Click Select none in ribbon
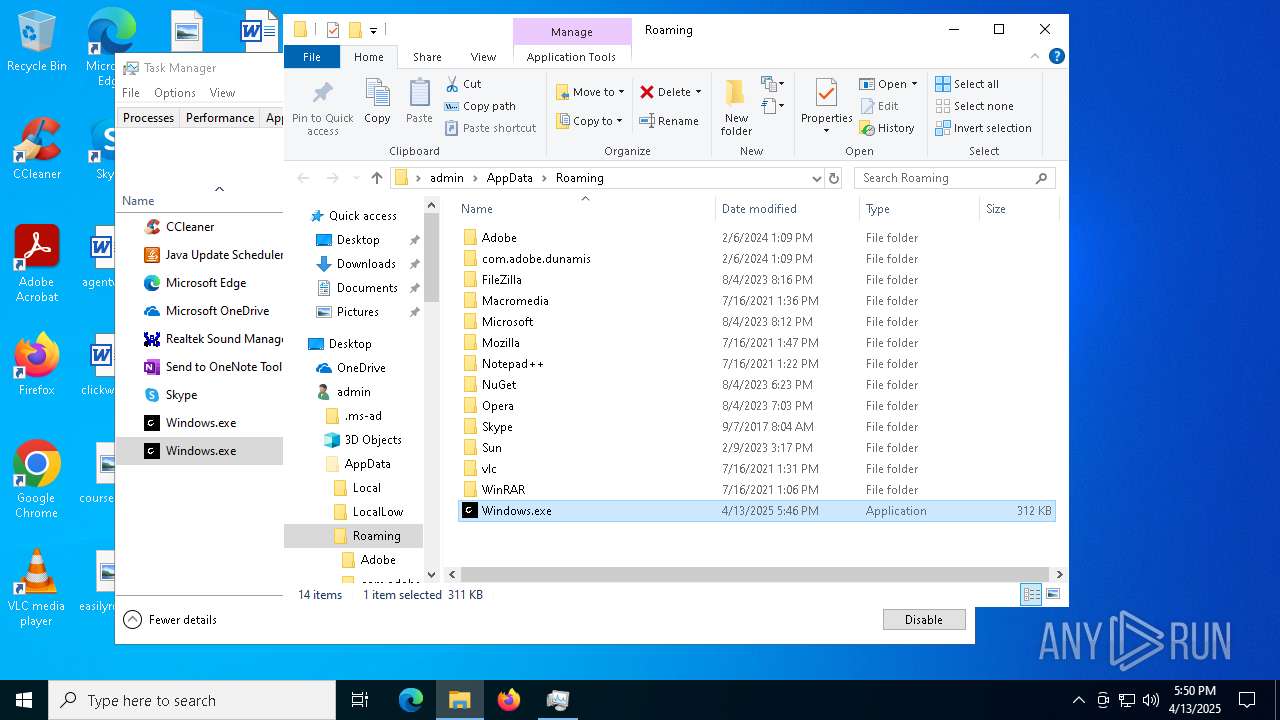The width and height of the screenshot is (1280, 720). pos(974,106)
